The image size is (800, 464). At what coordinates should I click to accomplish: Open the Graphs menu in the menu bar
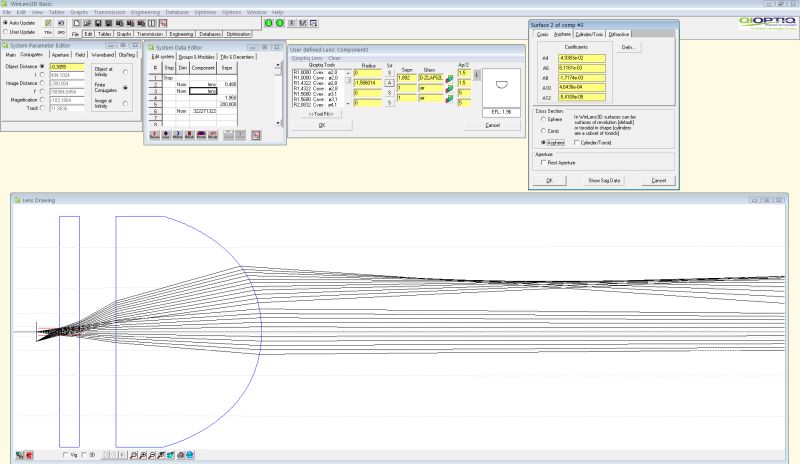pos(79,12)
